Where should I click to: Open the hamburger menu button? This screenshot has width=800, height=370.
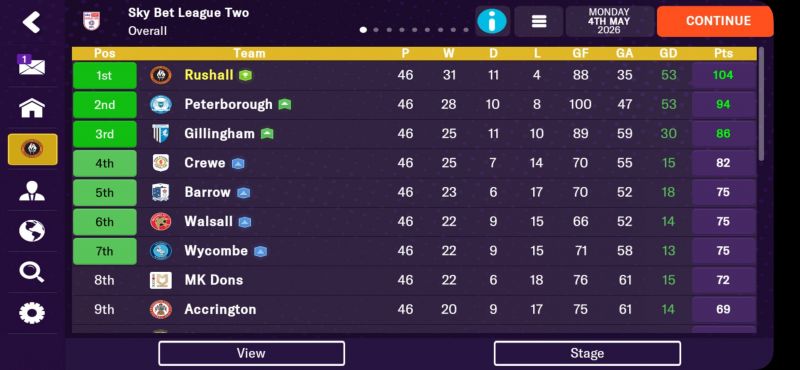(x=539, y=21)
